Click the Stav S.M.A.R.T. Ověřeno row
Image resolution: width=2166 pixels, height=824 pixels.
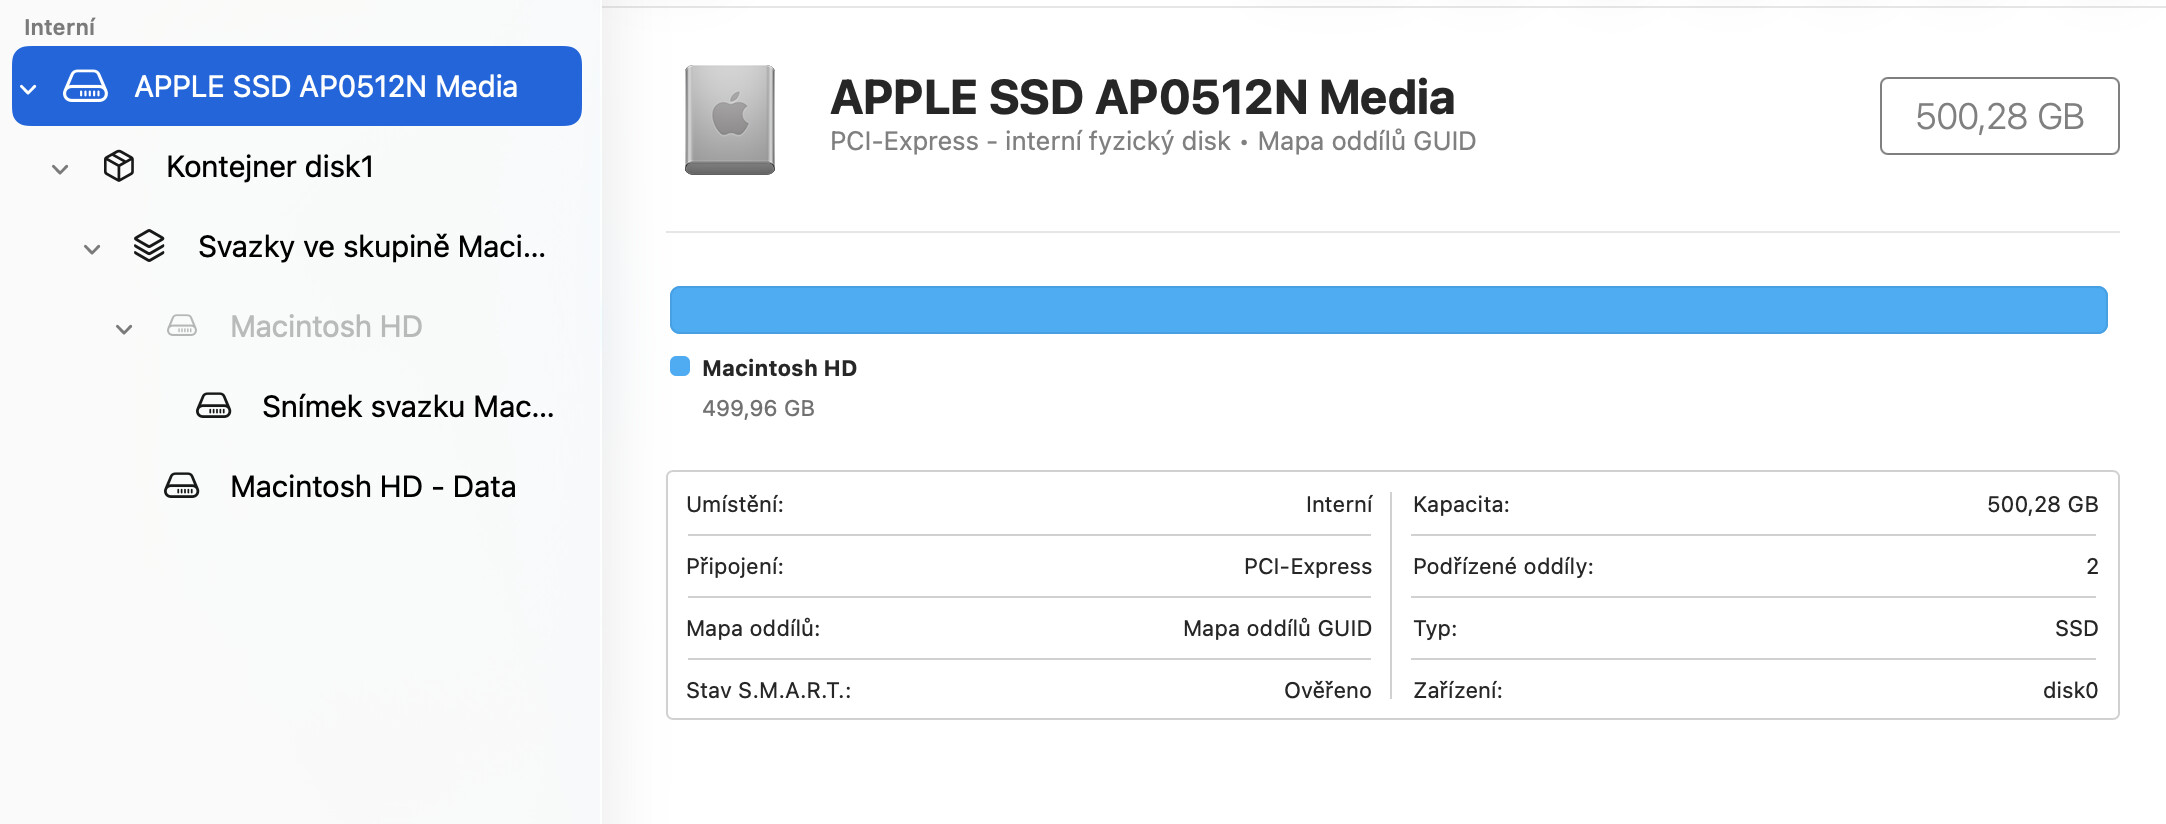(x=1028, y=690)
